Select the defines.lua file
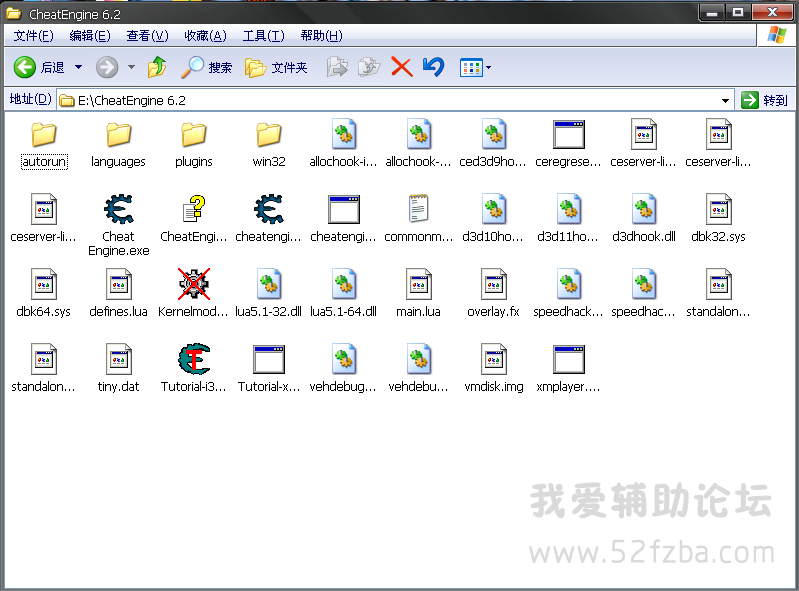799x591 pixels. tap(118, 293)
